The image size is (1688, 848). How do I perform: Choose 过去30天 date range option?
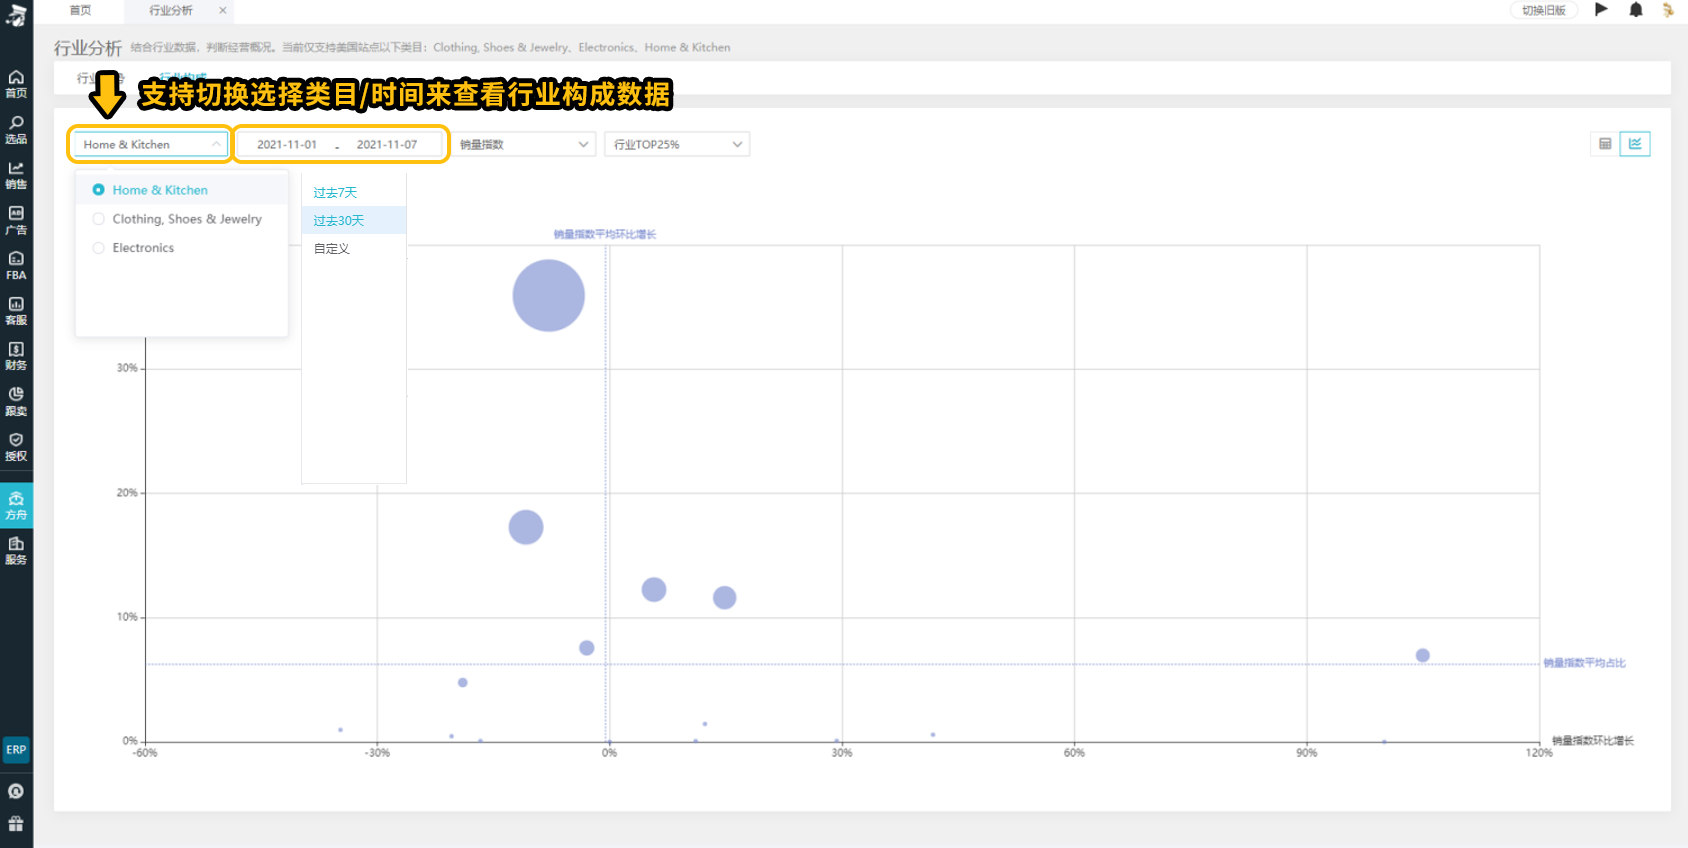(354, 220)
